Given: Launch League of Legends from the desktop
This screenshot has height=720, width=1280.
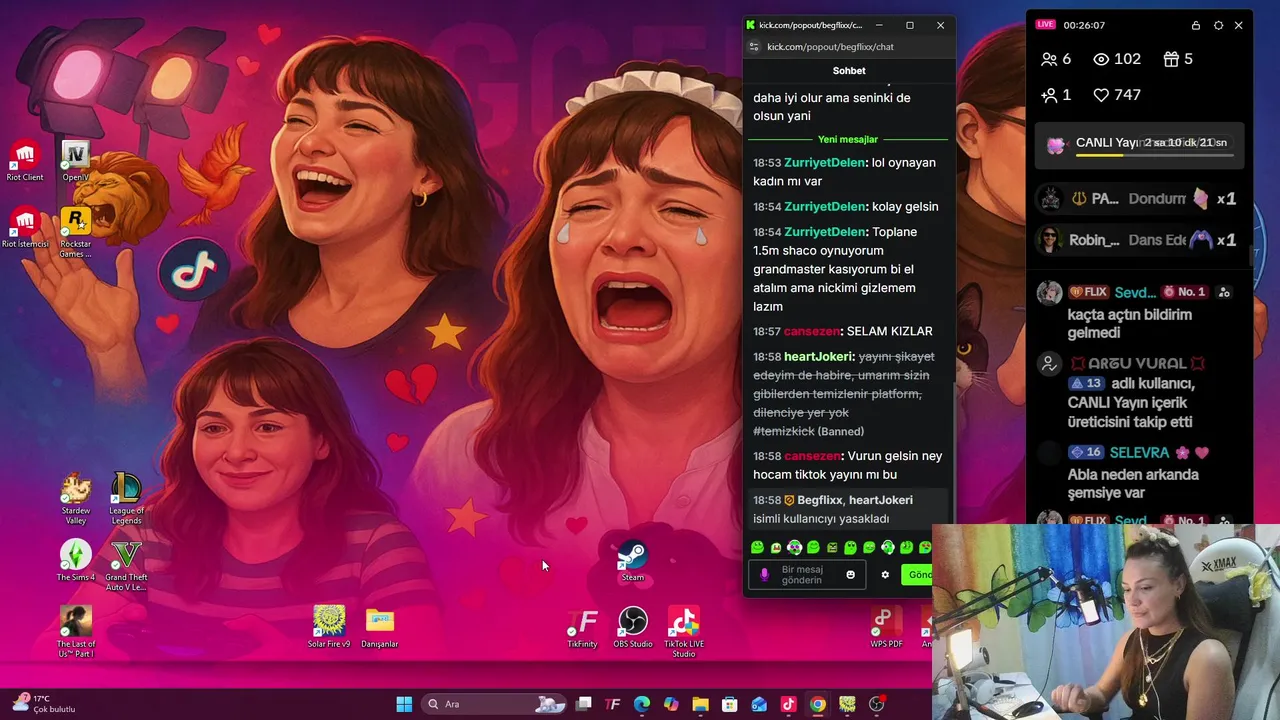Looking at the screenshot, I should (126, 500).
